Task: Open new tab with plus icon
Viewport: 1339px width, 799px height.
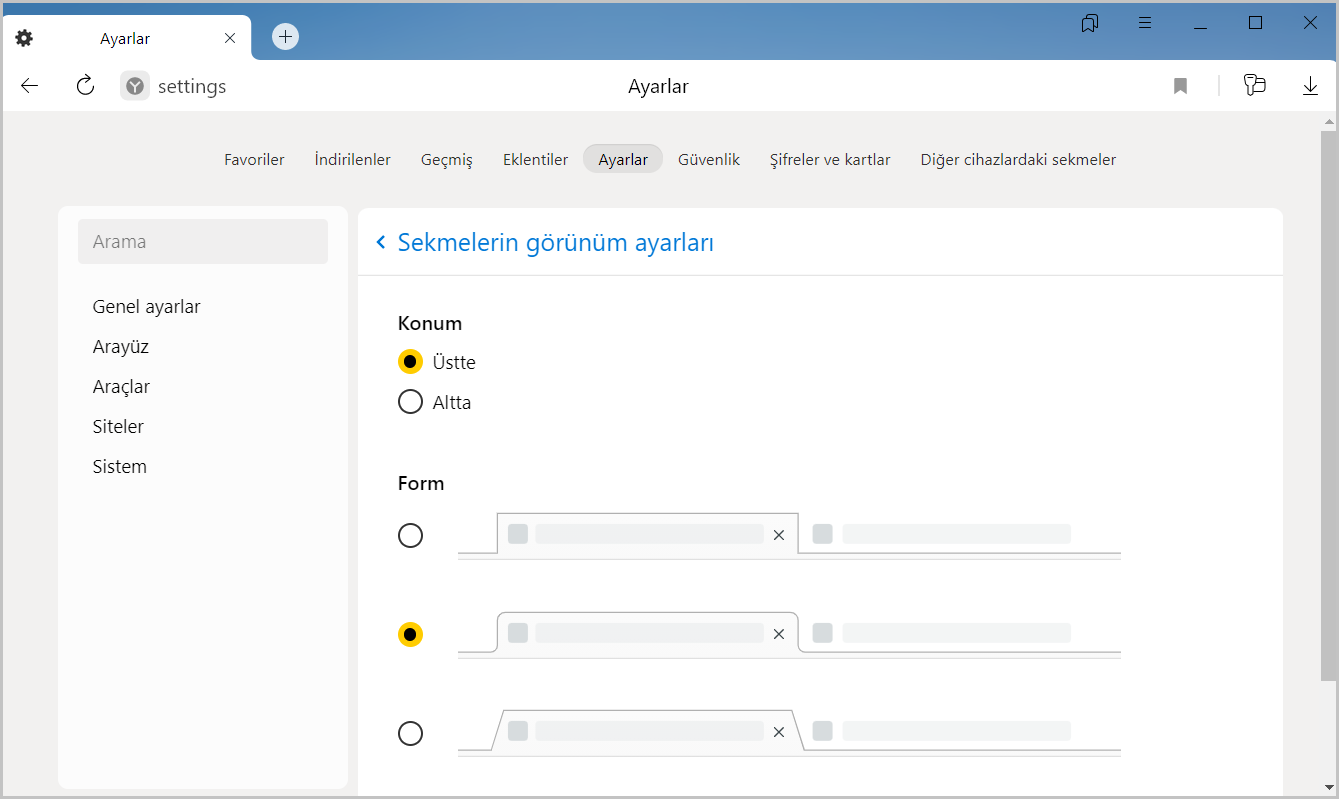Action: pyautogui.click(x=286, y=37)
